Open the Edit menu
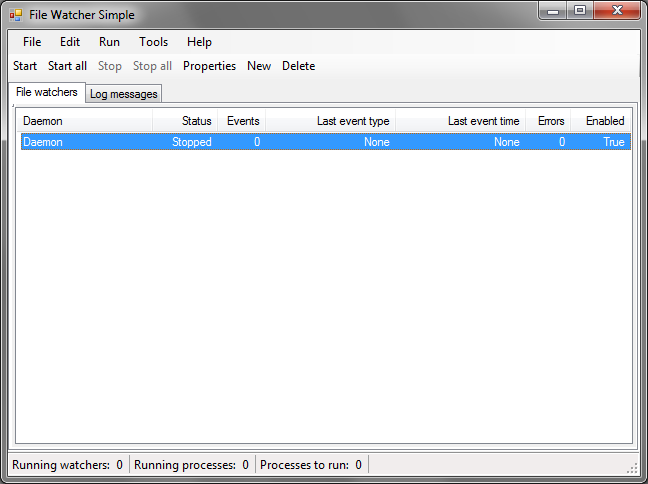Viewport: 648px width, 484px height. [70, 42]
